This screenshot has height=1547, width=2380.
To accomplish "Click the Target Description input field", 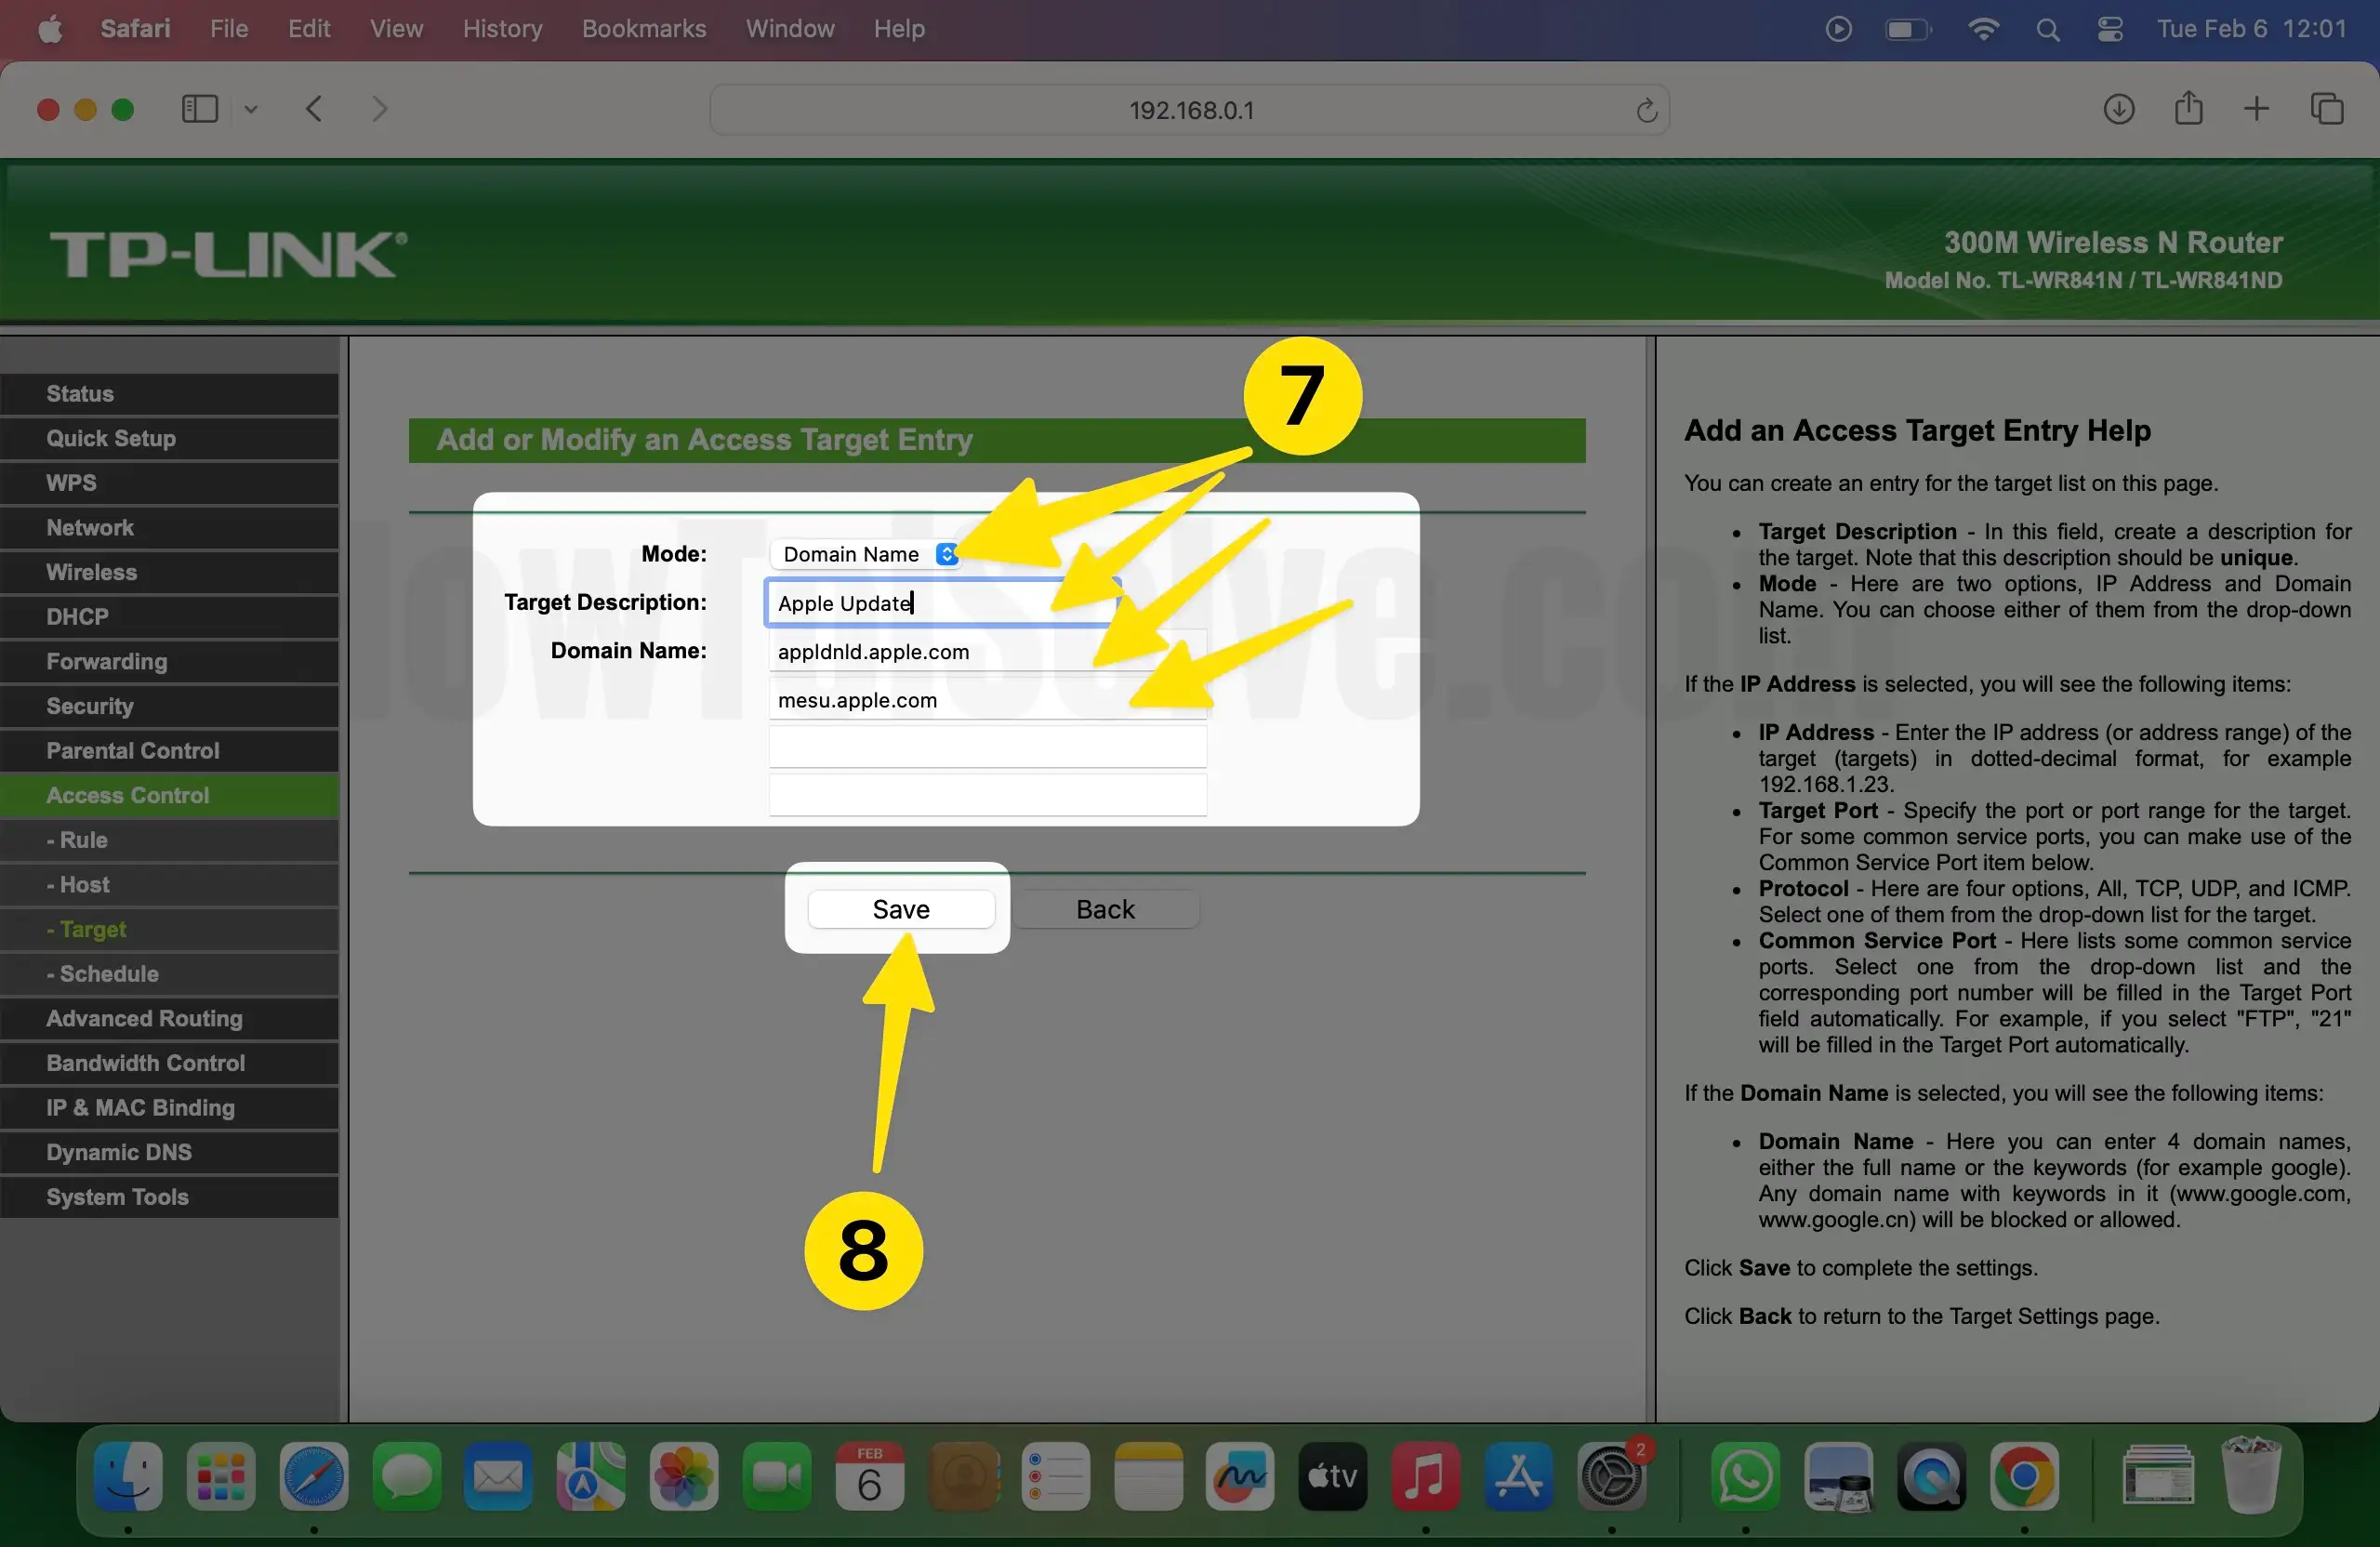I will (940, 602).
